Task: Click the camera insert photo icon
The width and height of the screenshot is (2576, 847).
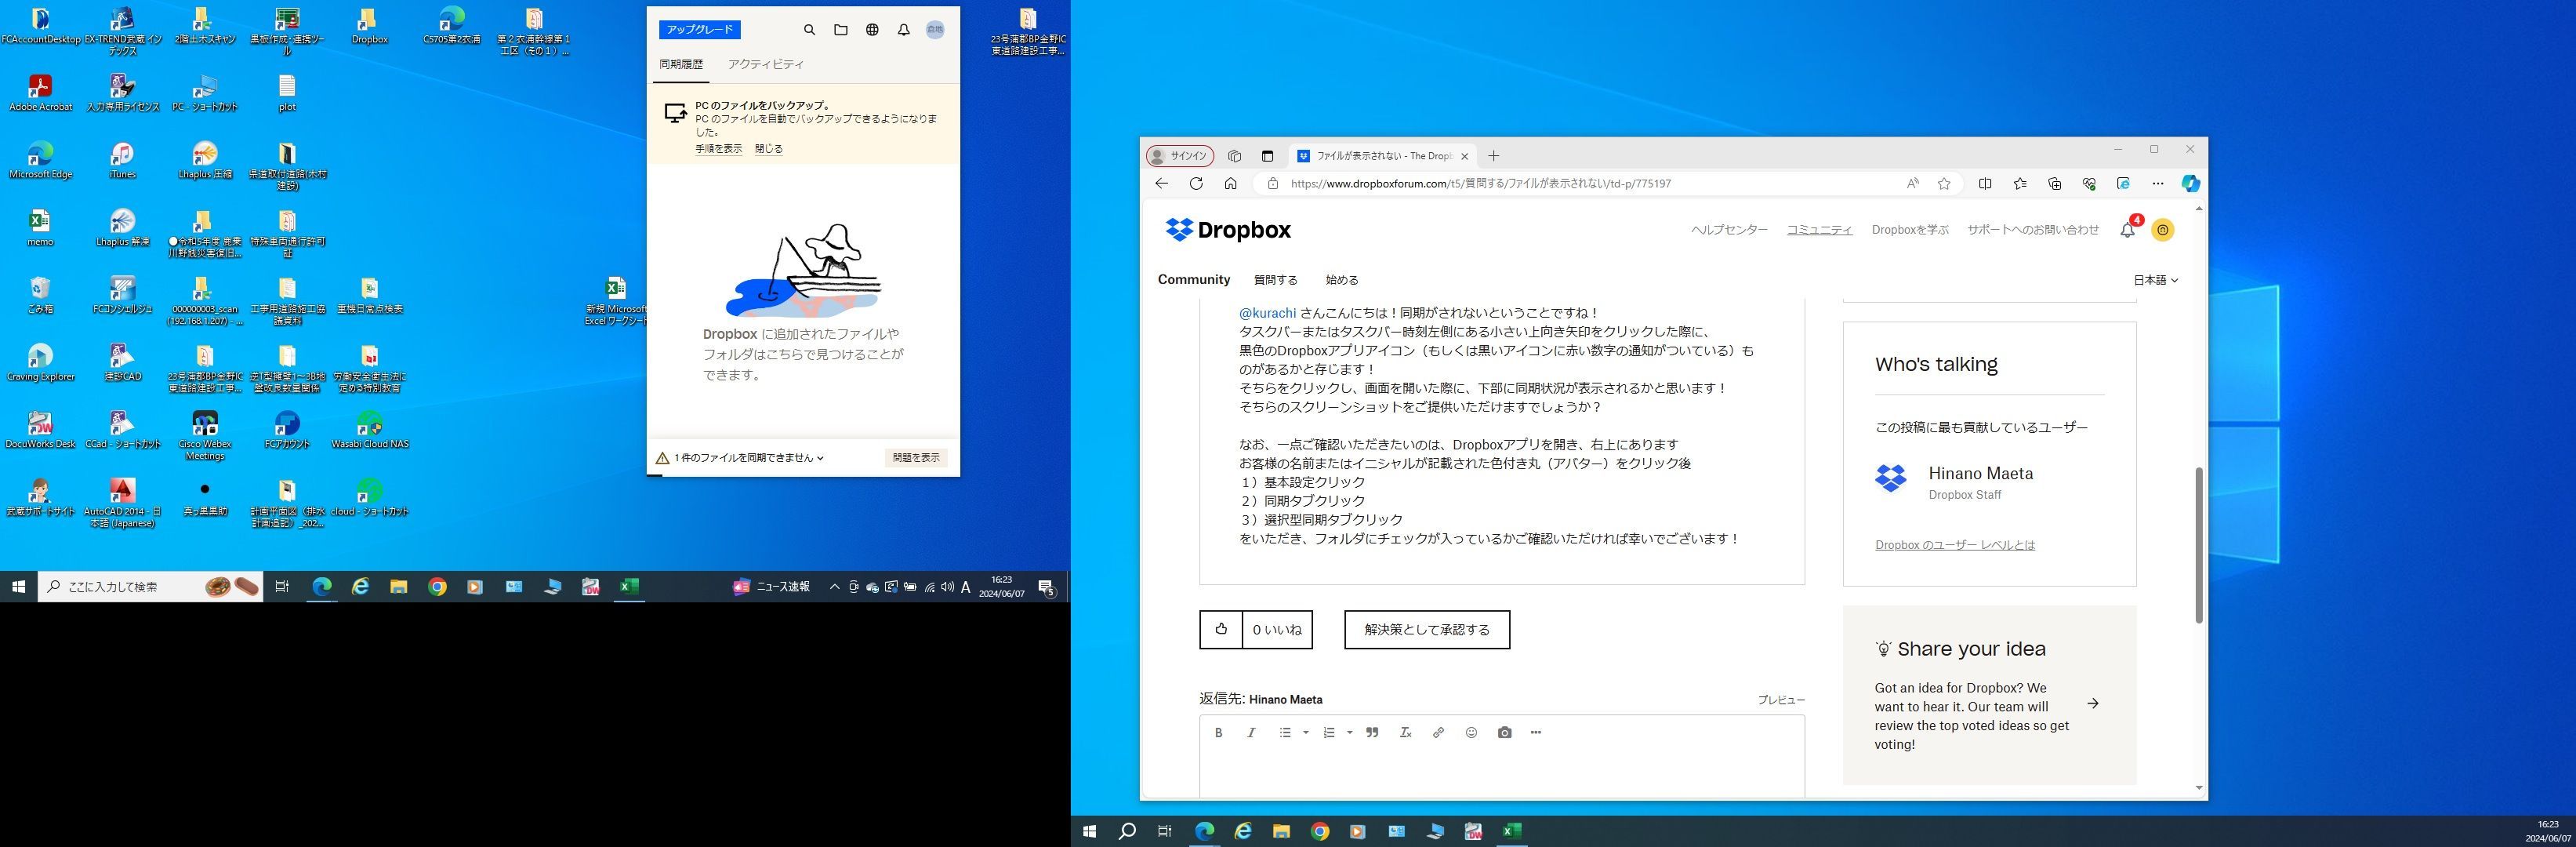Action: (x=1504, y=733)
